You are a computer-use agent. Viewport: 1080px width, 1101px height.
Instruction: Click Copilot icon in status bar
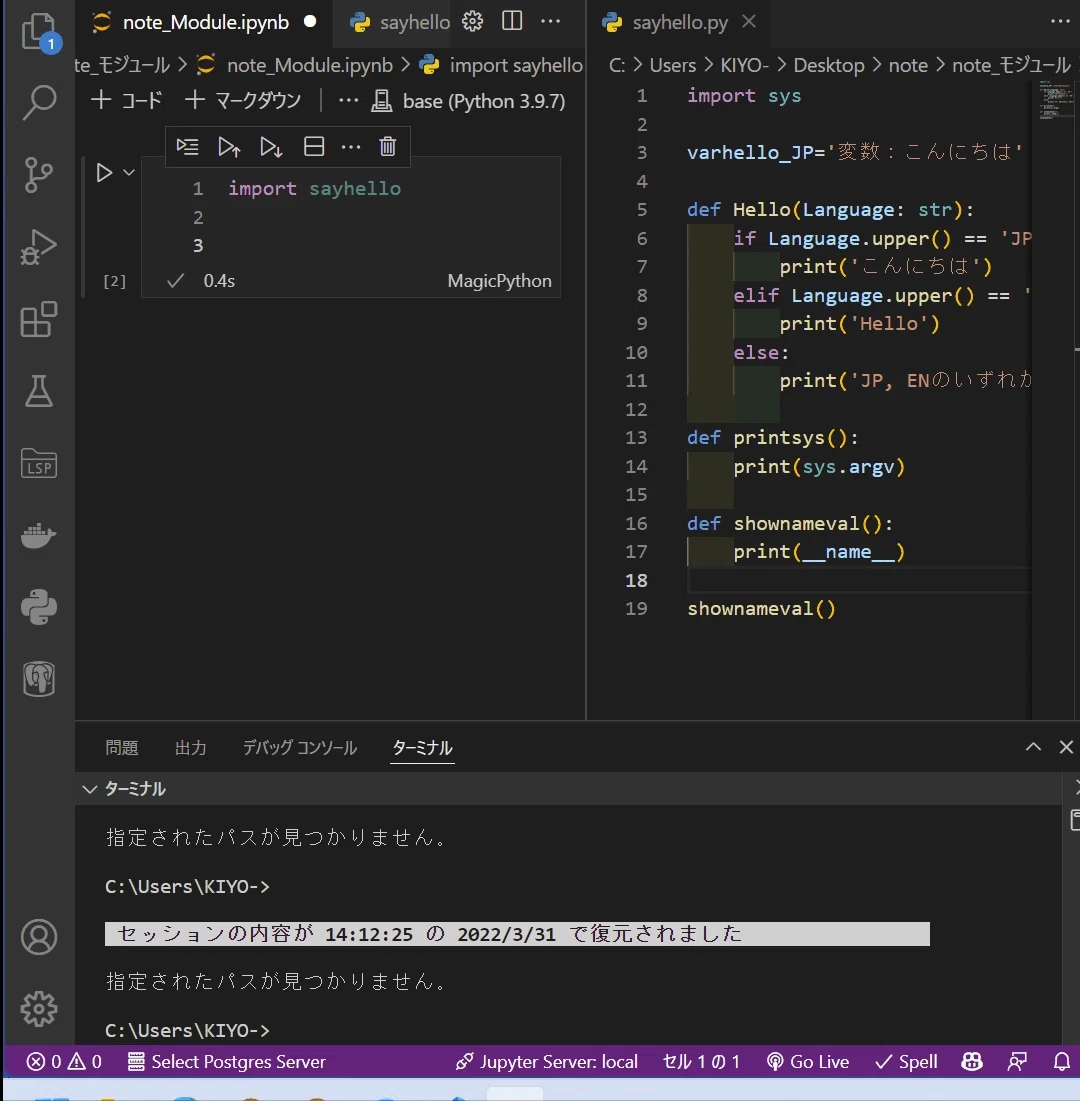coord(972,1062)
